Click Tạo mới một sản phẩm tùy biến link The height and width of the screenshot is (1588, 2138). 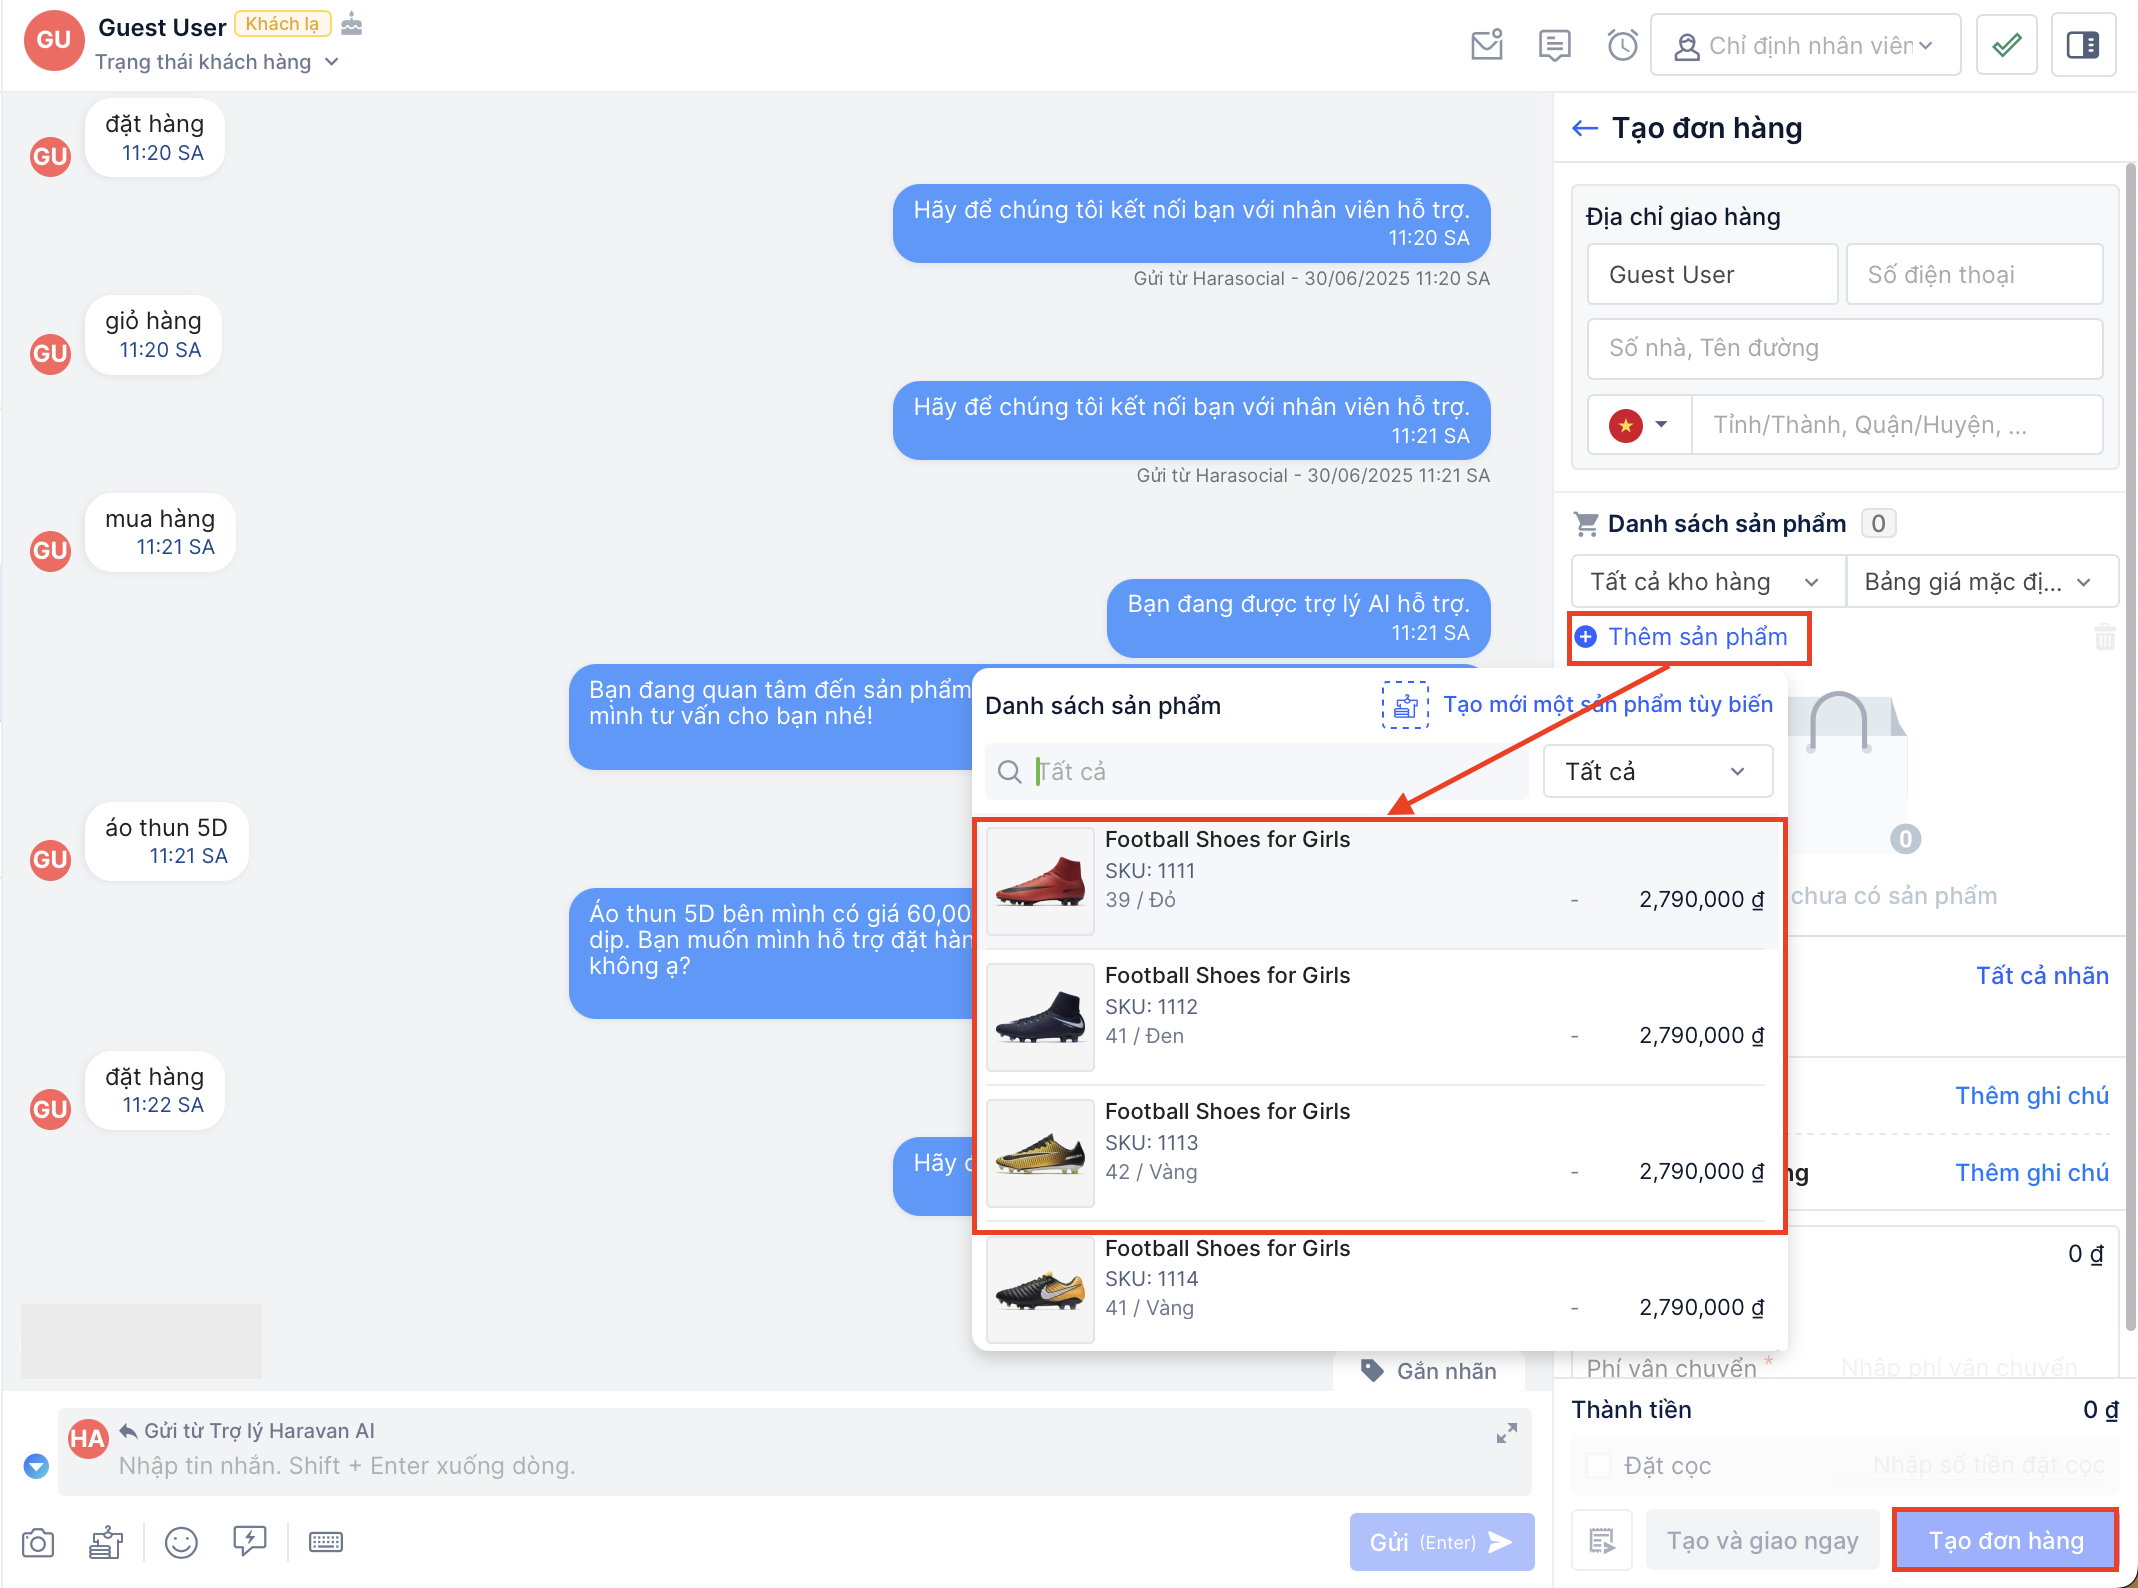(x=1607, y=705)
